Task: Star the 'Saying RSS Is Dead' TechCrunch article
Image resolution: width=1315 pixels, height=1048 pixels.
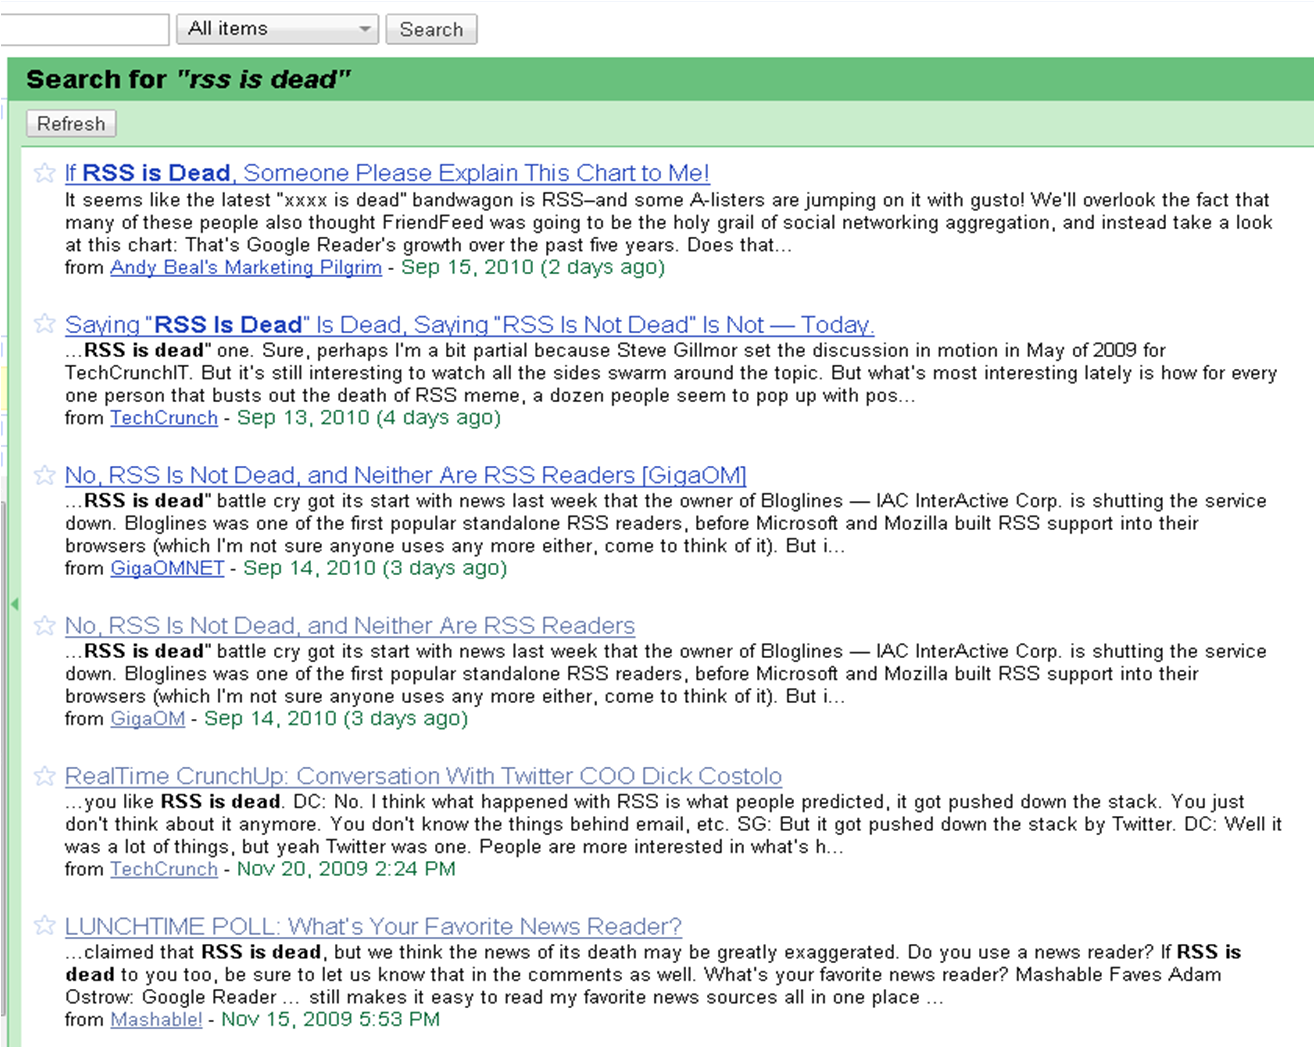Action: click(x=44, y=324)
